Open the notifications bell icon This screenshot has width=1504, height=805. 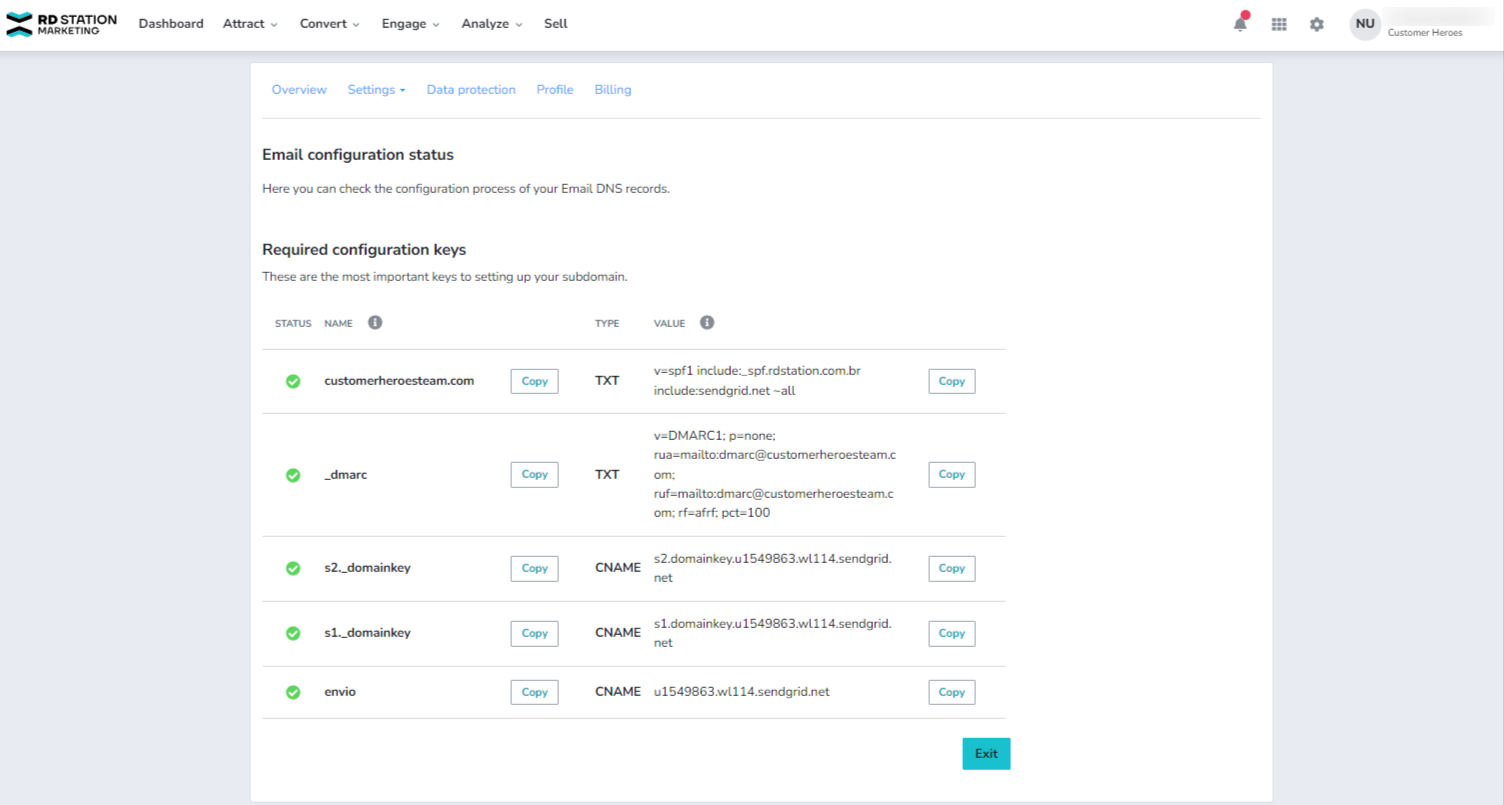[x=1240, y=24]
